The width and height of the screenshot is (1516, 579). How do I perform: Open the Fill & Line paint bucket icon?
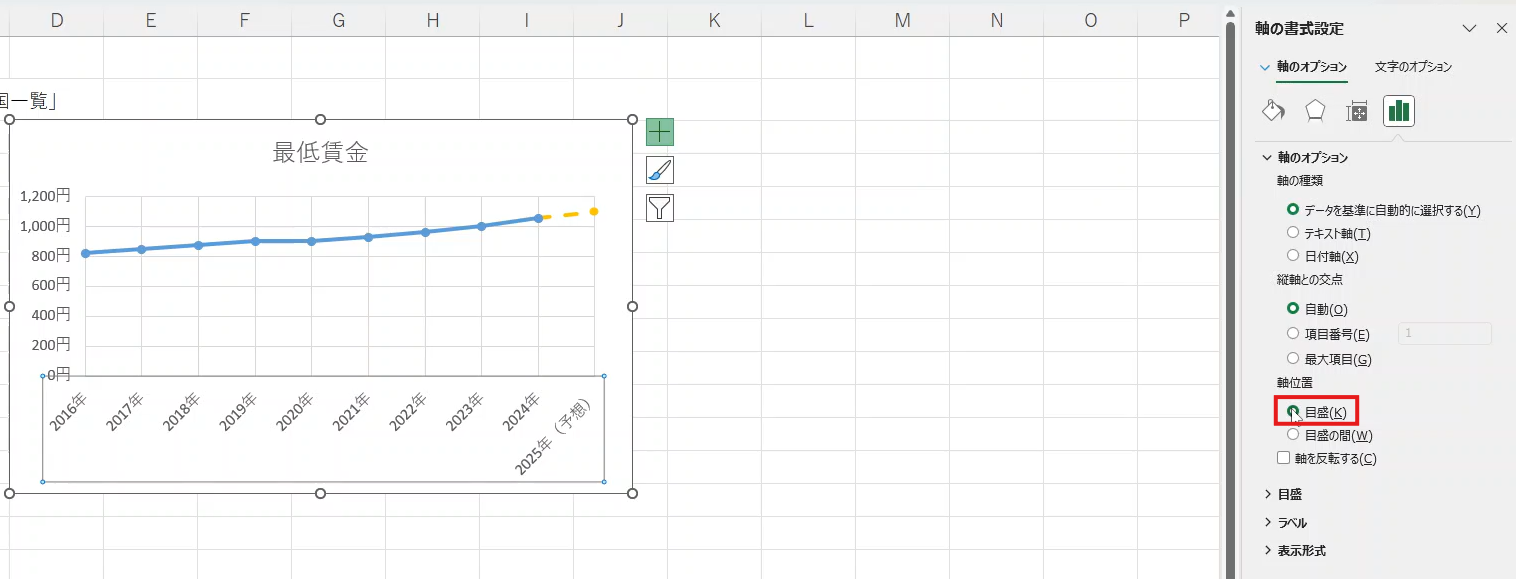(x=1273, y=111)
